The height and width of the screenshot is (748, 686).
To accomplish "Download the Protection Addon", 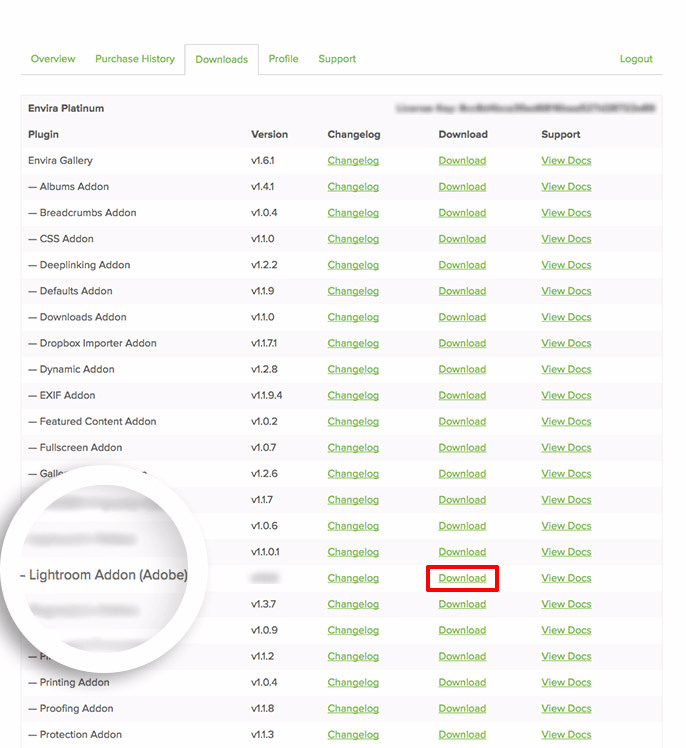I will (462, 735).
